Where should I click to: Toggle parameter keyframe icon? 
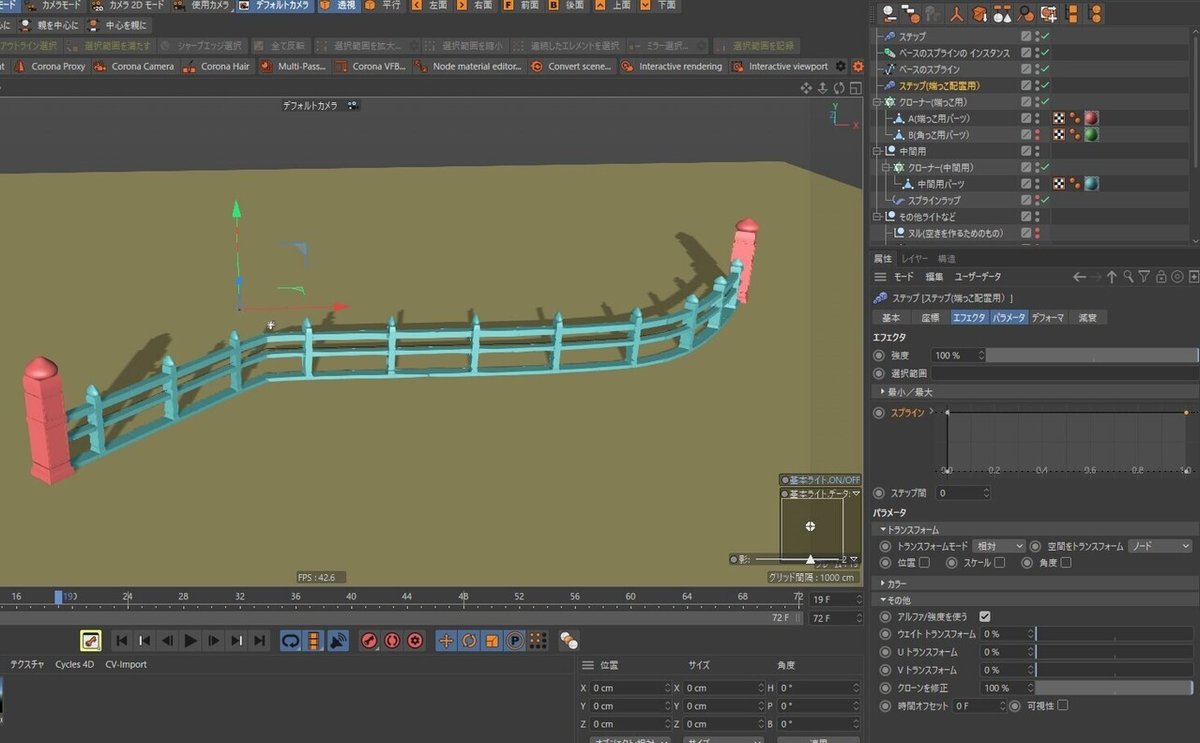click(x=515, y=640)
